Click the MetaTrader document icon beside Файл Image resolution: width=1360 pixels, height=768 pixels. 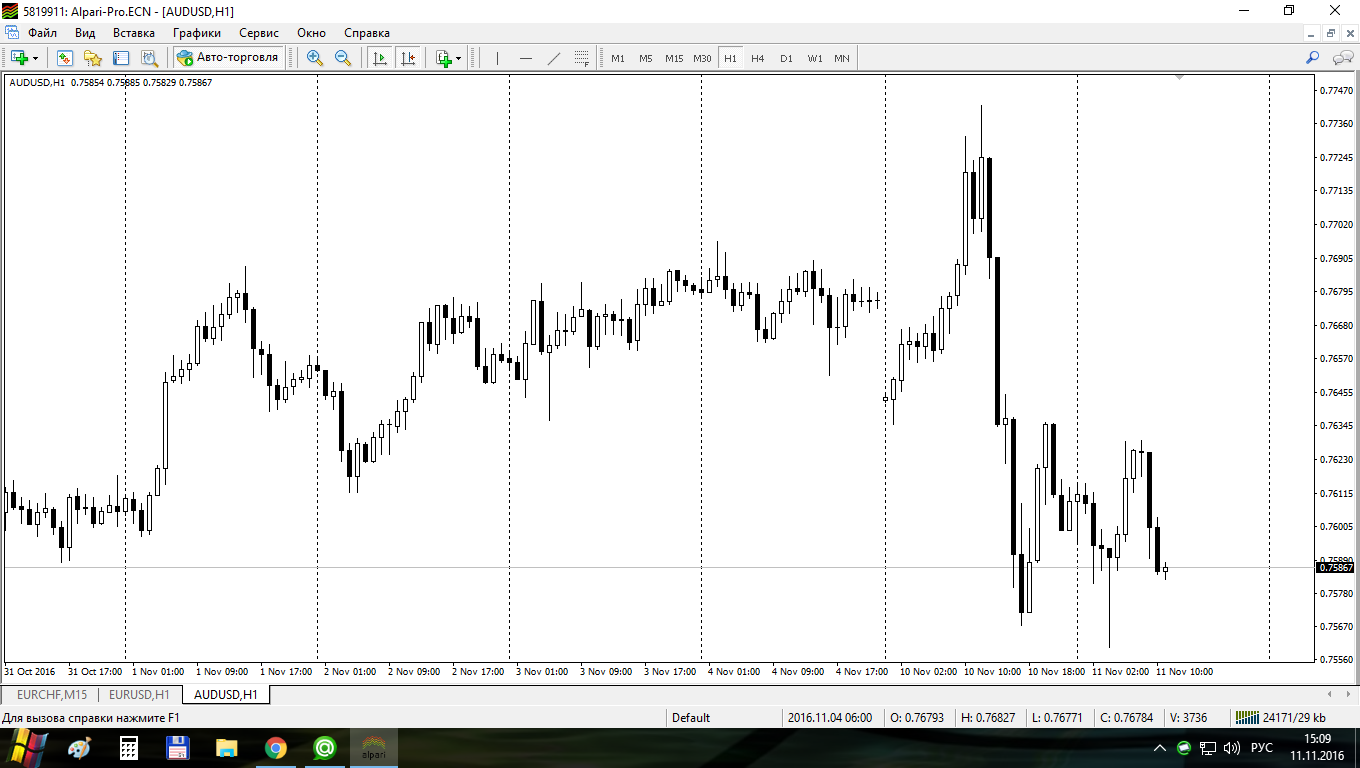pyautogui.click(x=12, y=33)
